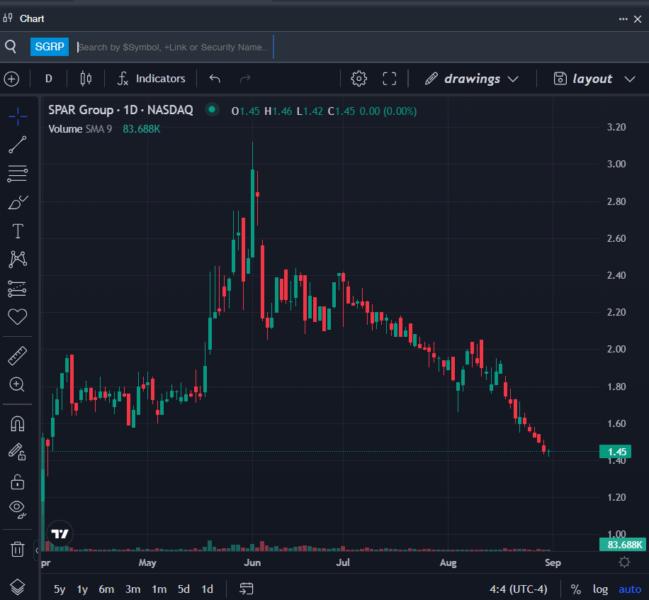This screenshot has width=649, height=600.
Task: Open the heart favorites icons tool
Action: (x=17, y=317)
